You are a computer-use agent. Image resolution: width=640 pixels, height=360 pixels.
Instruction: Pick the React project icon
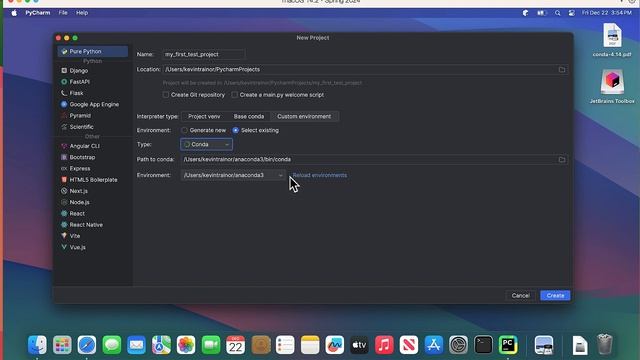[64, 213]
